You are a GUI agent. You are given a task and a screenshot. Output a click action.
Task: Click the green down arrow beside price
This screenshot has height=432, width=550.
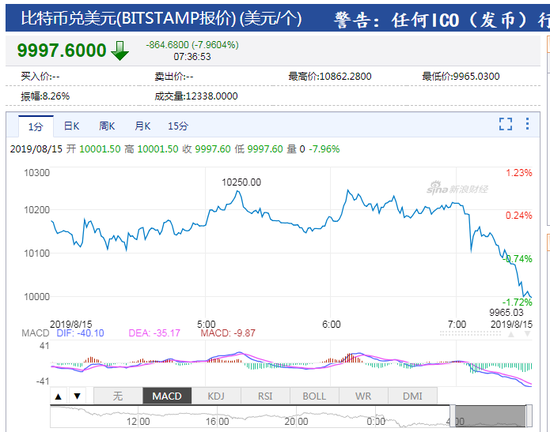click(120, 50)
